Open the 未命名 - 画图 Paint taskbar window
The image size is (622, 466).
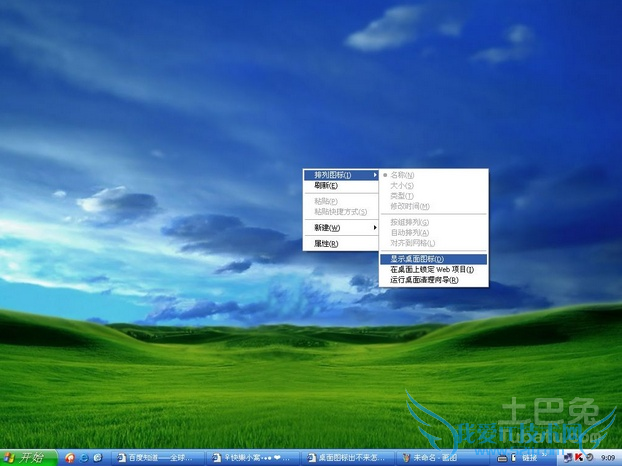click(x=432, y=458)
